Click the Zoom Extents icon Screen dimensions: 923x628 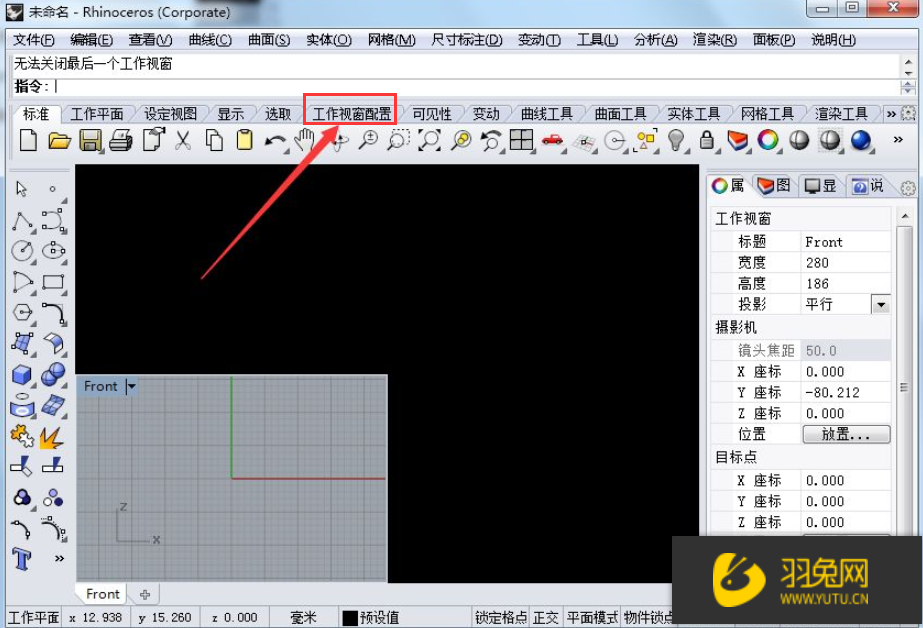[429, 141]
